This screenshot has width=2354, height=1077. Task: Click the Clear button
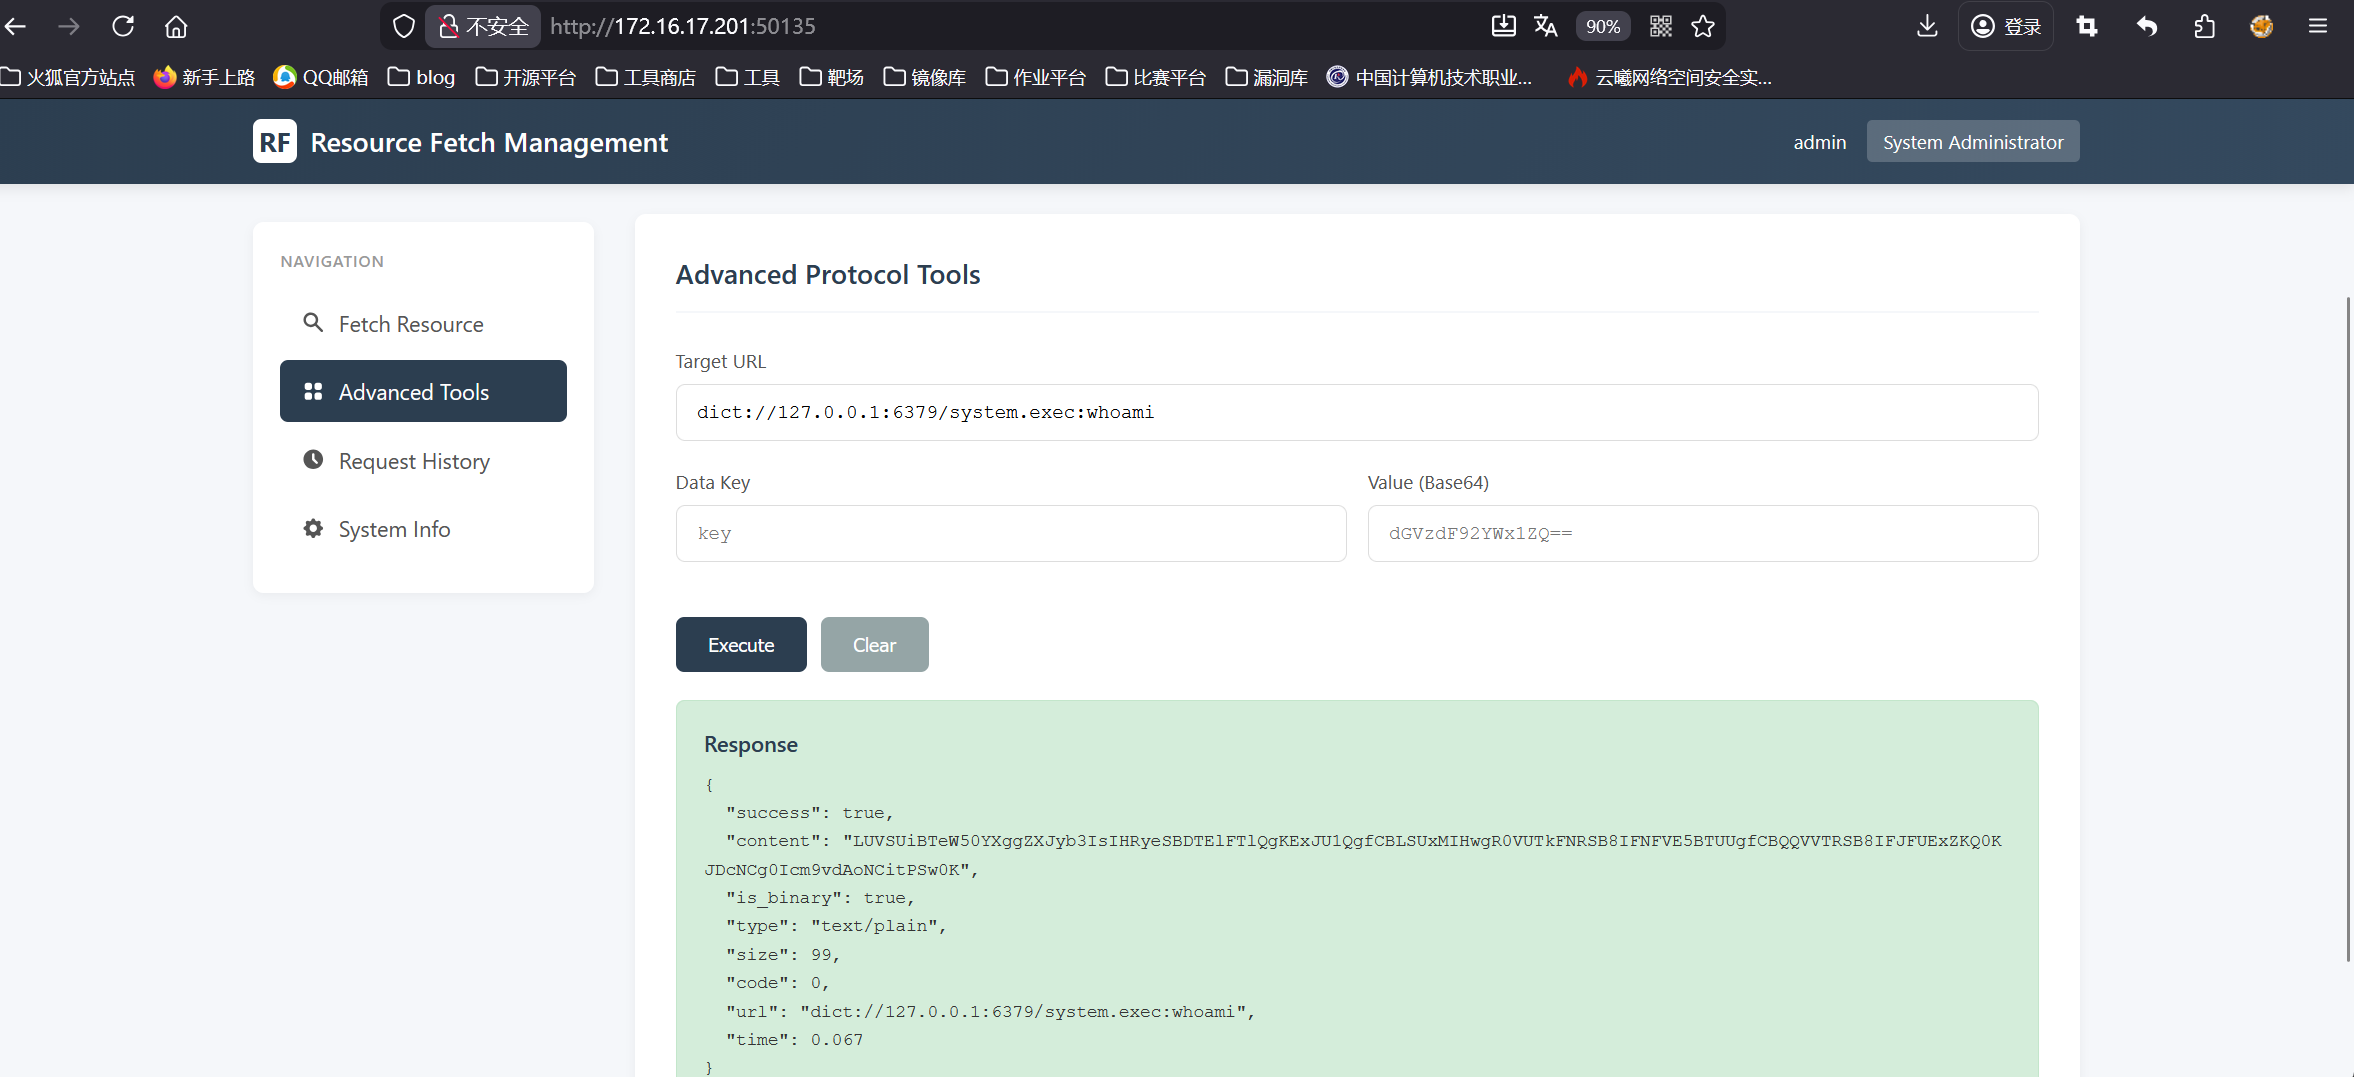click(x=875, y=645)
